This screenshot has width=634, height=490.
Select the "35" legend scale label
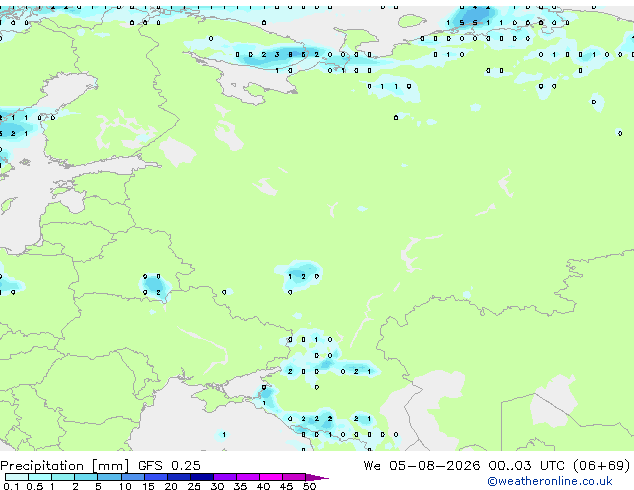[240, 486]
